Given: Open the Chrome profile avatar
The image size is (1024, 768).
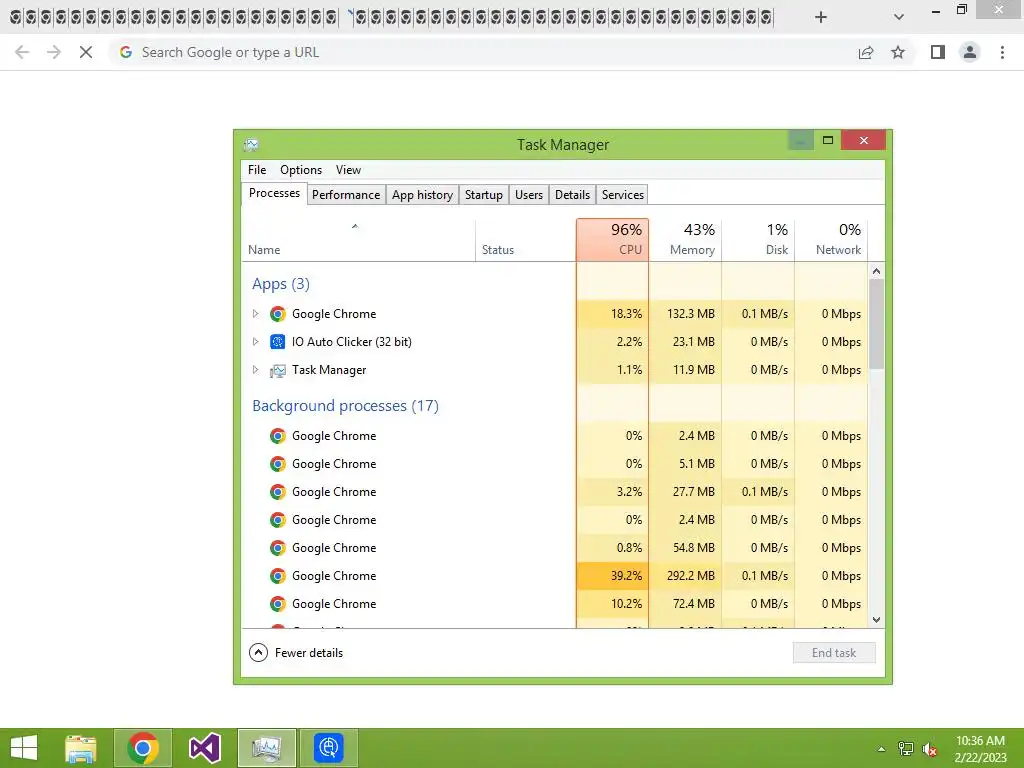Looking at the screenshot, I should [x=970, y=52].
